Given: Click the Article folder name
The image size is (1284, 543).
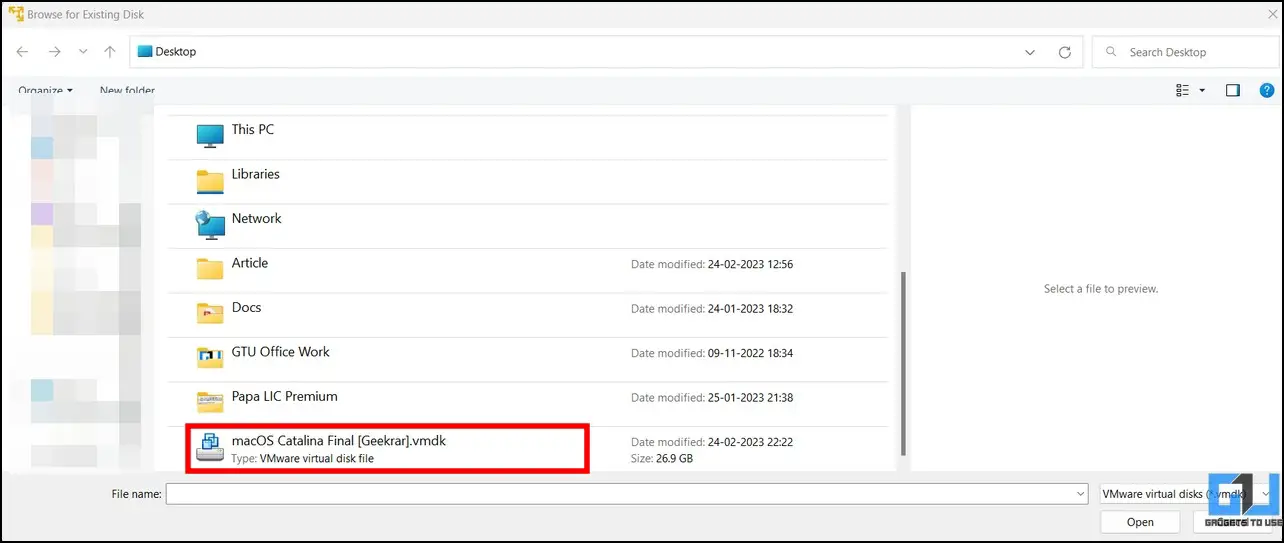Looking at the screenshot, I should coord(250,263).
